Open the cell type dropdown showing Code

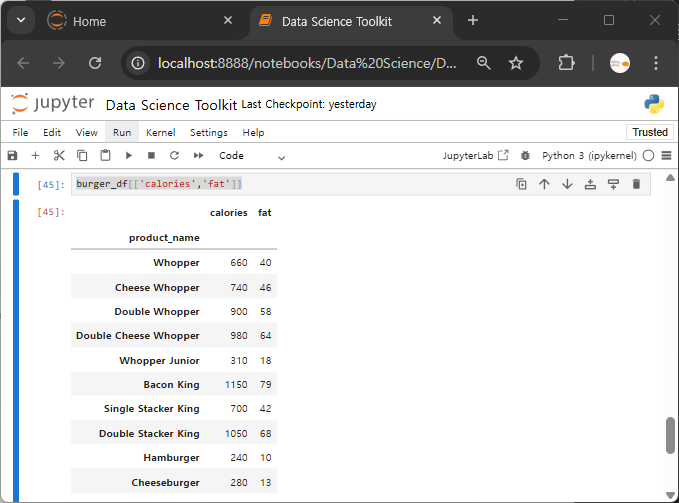pos(252,156)
